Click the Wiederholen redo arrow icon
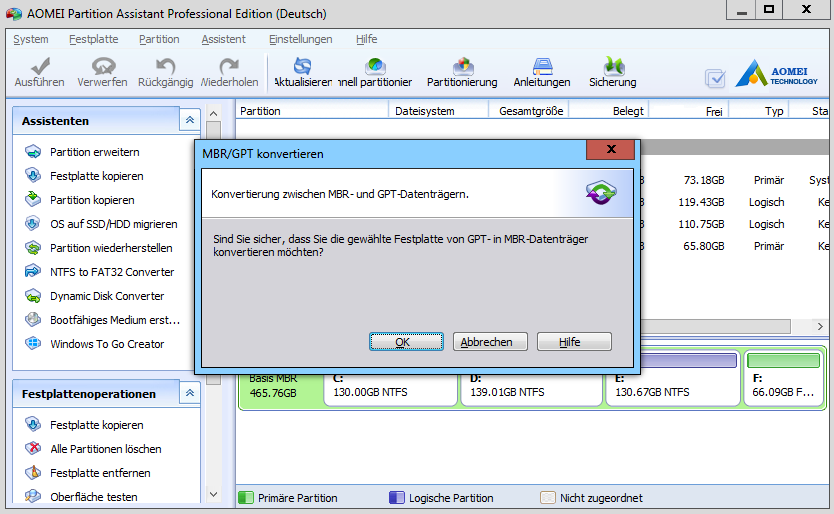The height and width of the screenshot is (514, 834). (x=229, y=66)
